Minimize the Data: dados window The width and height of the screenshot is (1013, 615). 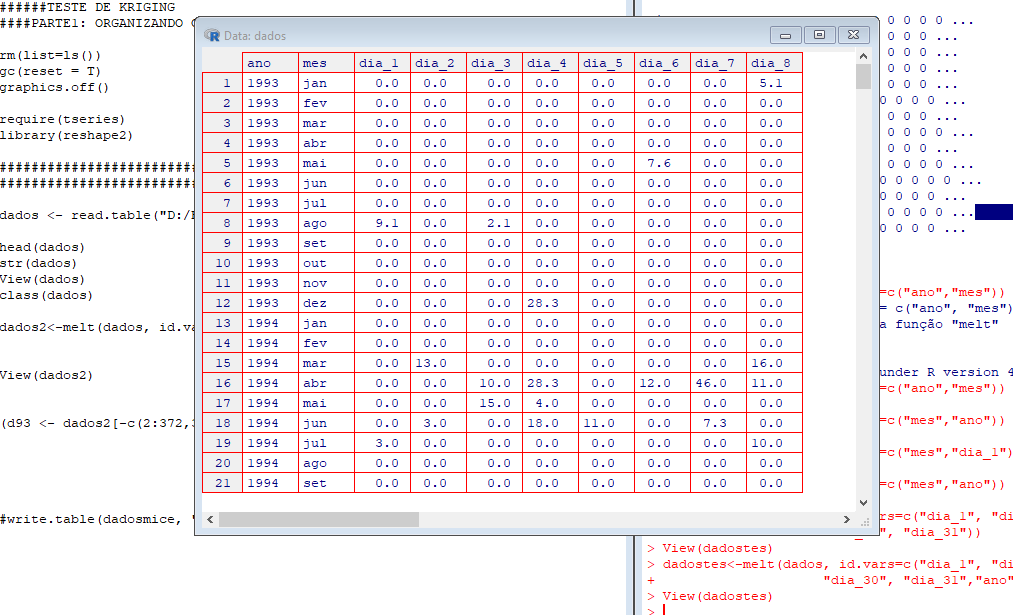pos(786,35)
